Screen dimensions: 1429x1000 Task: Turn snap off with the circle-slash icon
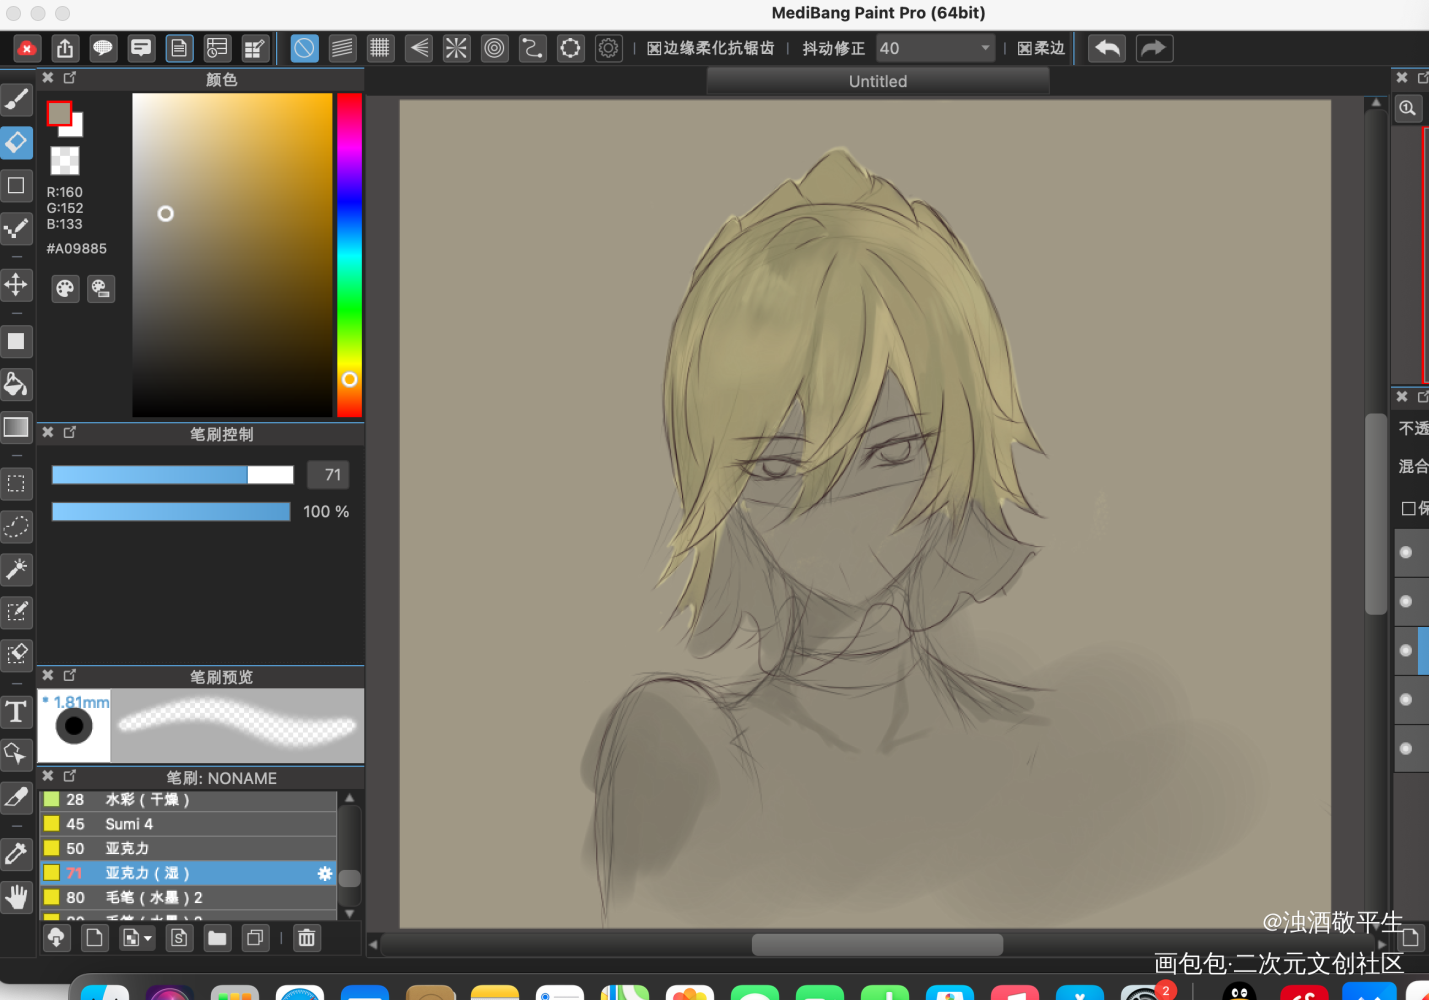point(304,48)
